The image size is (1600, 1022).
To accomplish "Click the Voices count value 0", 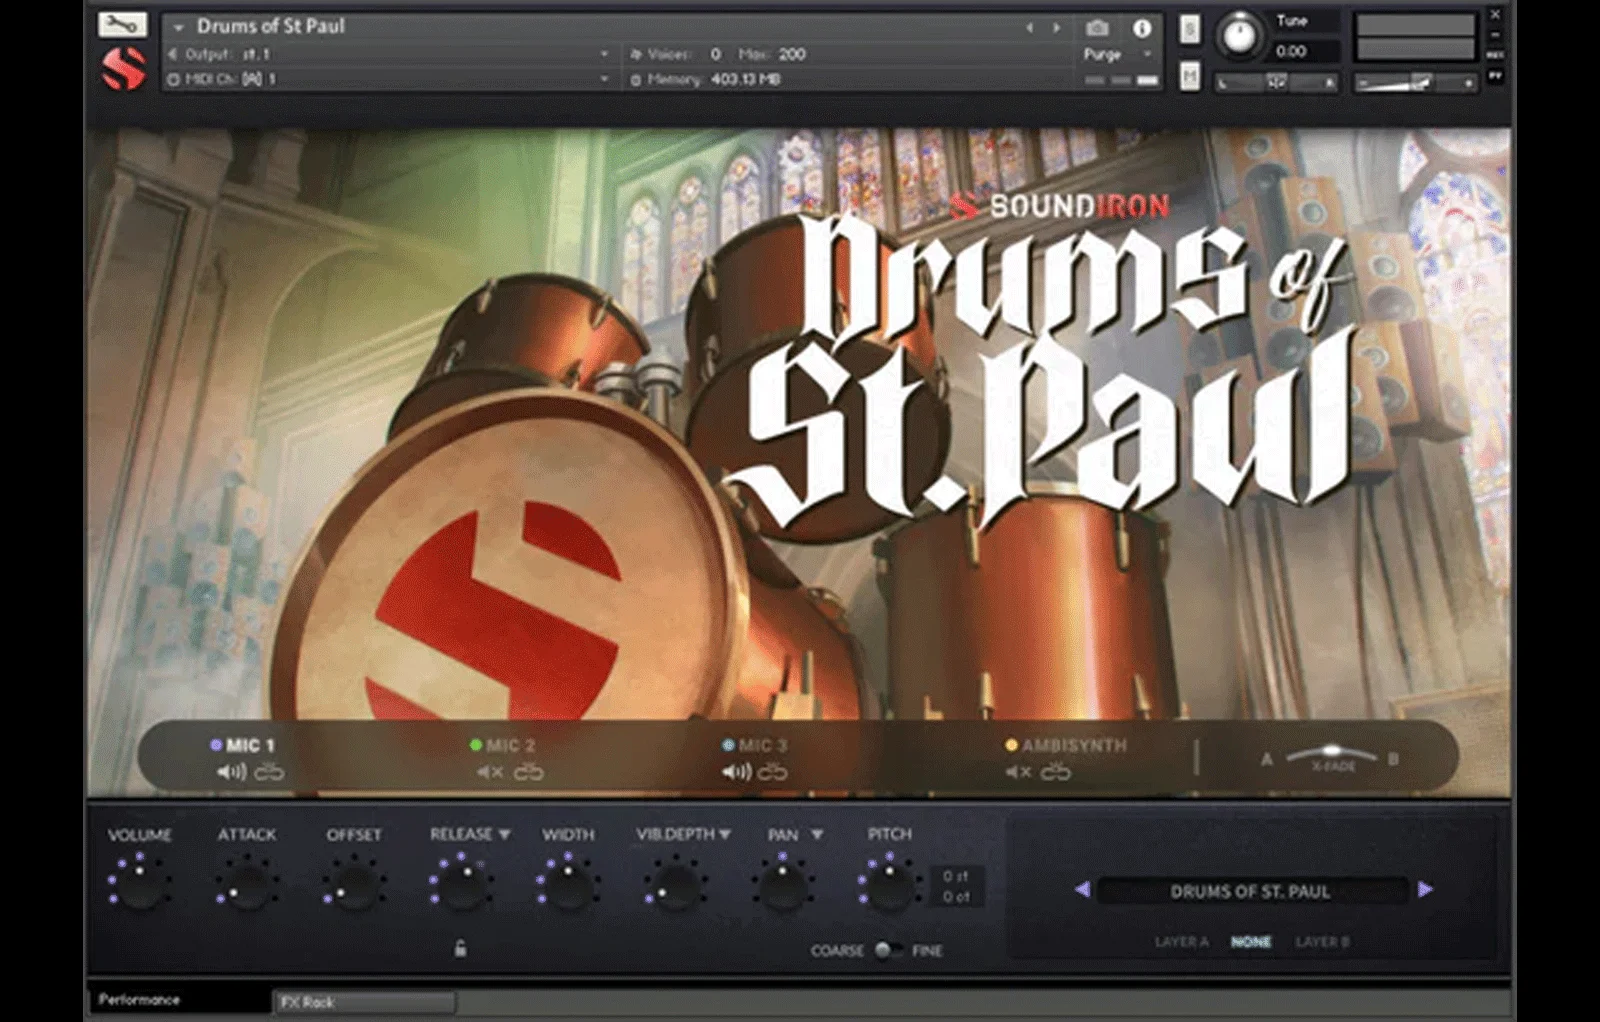I will 716,54.
